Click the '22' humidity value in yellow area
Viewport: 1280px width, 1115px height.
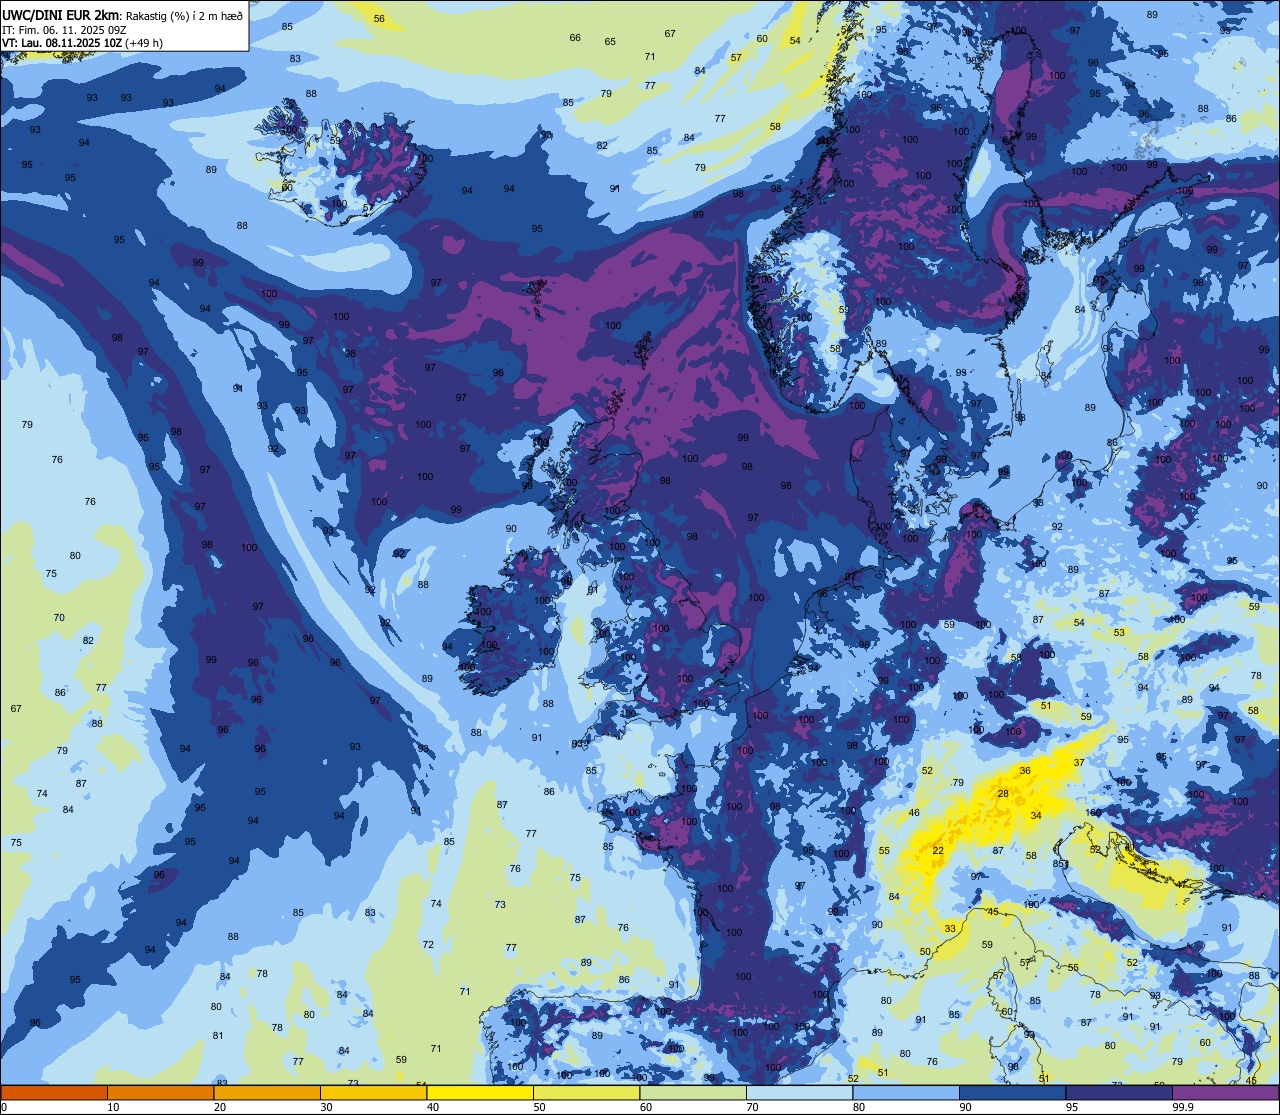tap(938, 850)
